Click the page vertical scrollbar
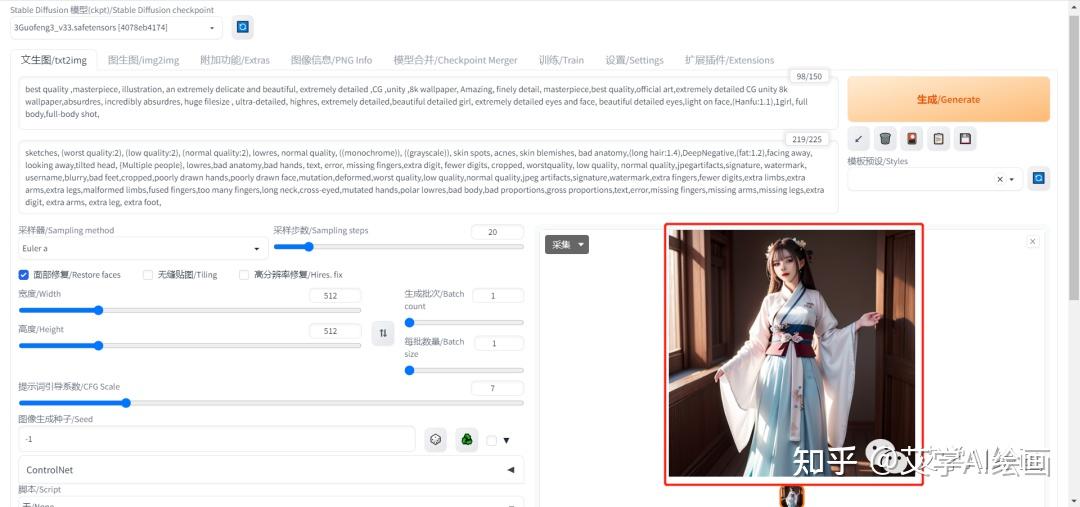This screenshot has height=507, width=1080. tap(1074, 158)
